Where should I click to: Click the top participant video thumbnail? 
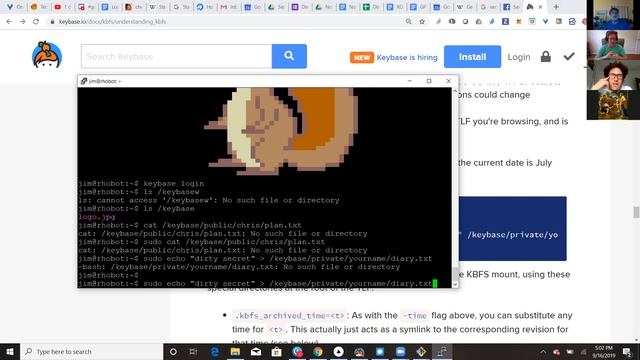(613, 15)
